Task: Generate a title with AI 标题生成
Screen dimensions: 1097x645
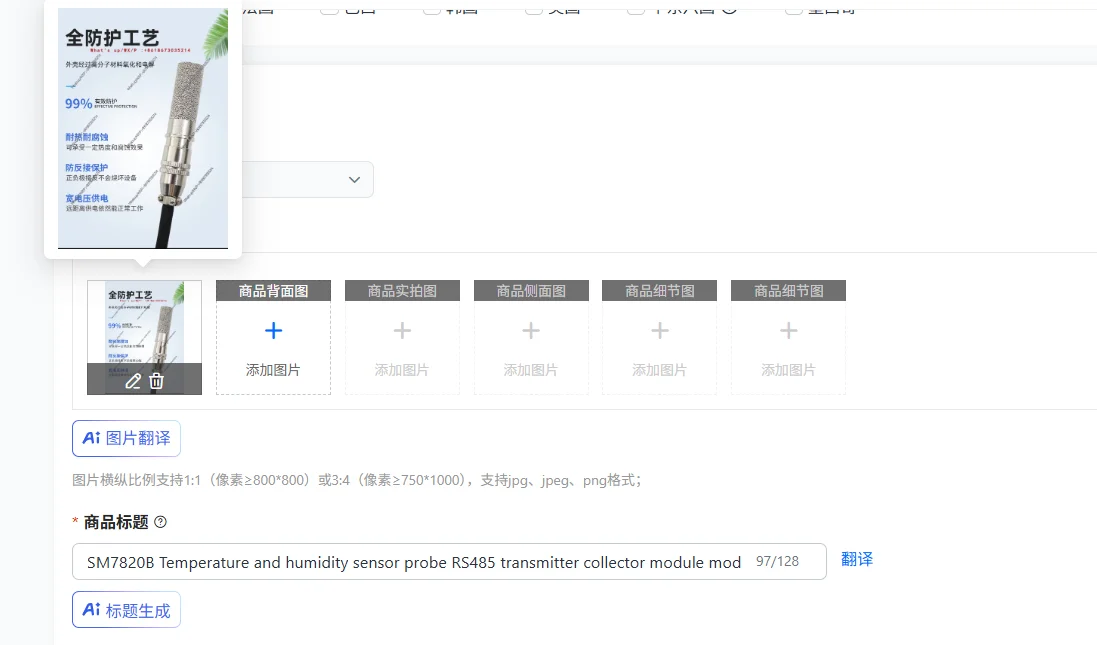Action: (x=127, y=610)
